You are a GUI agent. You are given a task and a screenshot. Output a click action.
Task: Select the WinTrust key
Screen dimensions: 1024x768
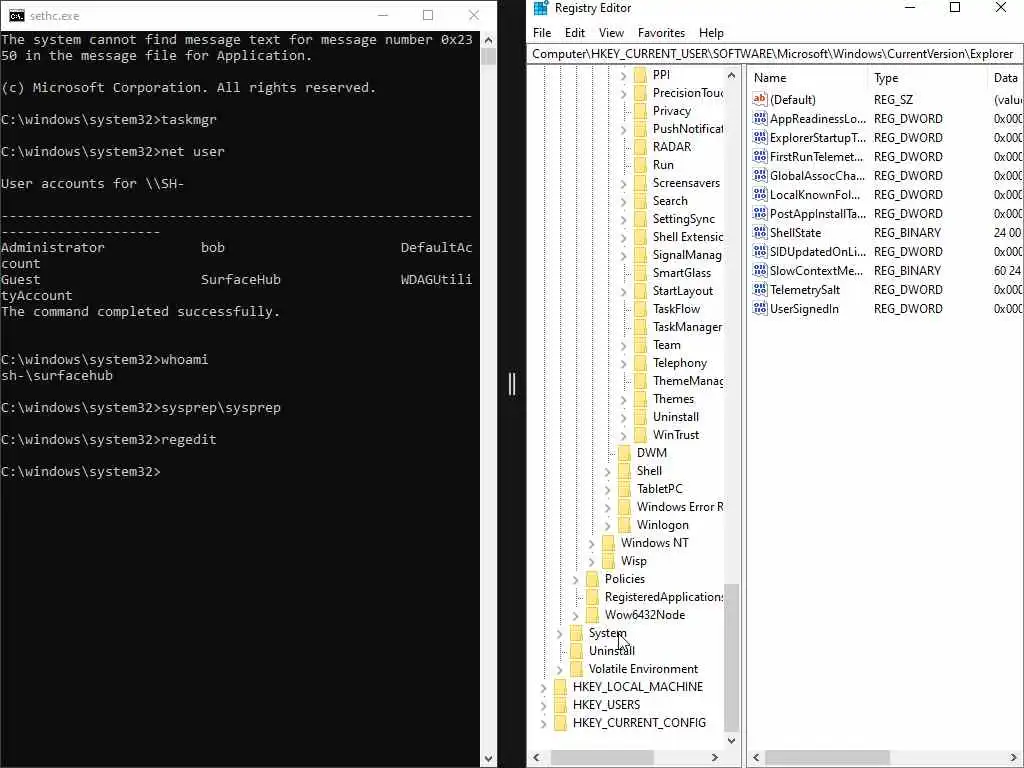[x=675, y=435]
